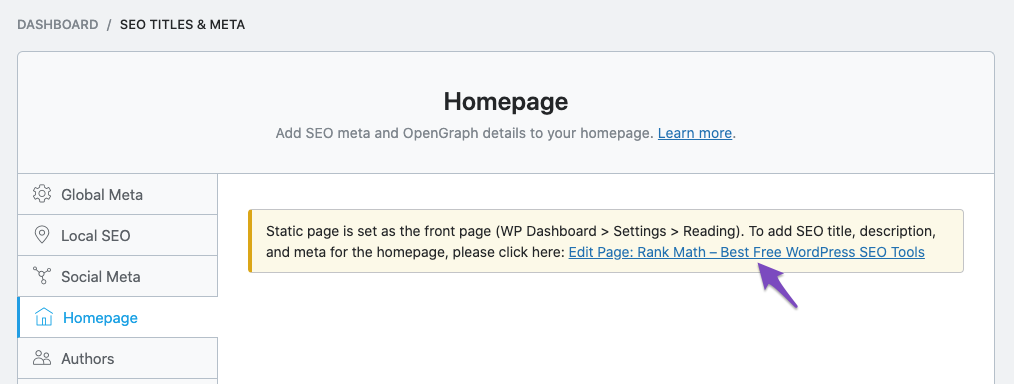The width and height of the screenshot is (1014, 384).
Task: Click the Social Meta share nodes icon
Action: tap(42, 276)
